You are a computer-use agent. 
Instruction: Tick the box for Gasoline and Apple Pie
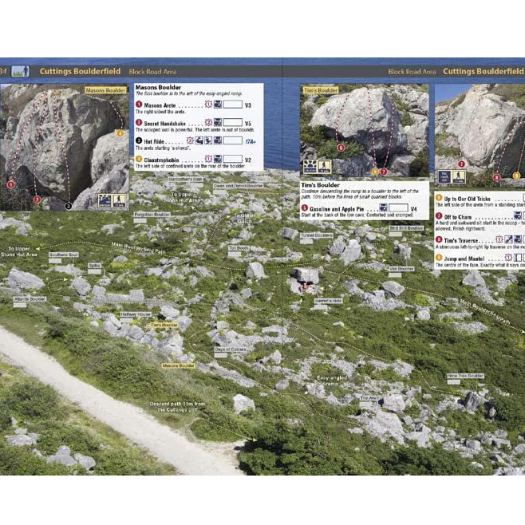(x=398, y=208)
